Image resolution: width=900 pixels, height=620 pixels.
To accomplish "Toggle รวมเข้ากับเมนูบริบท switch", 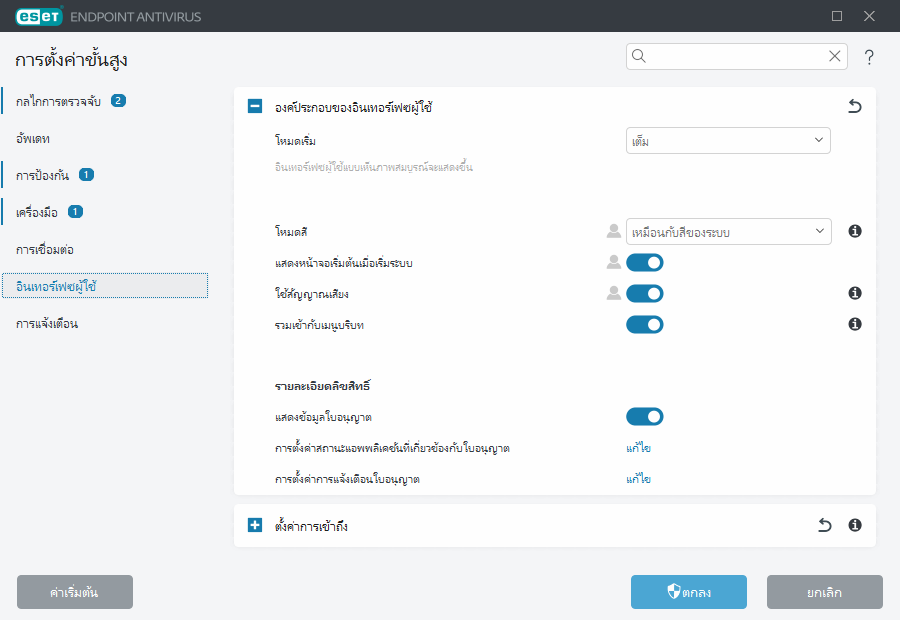I will coord(645,324).
